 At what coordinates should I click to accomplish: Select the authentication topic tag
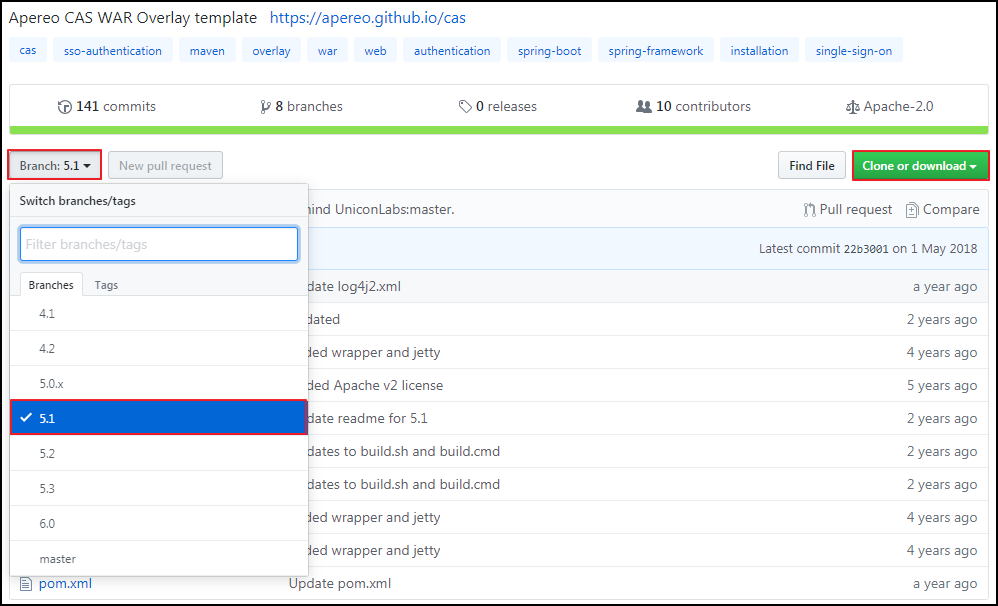pos(452,50)
